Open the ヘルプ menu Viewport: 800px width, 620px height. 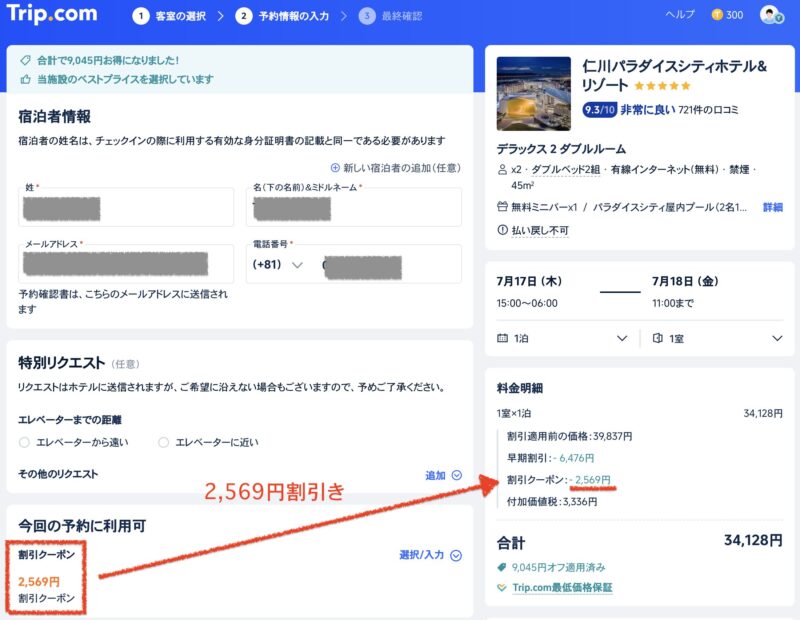[x=680, y=15]
